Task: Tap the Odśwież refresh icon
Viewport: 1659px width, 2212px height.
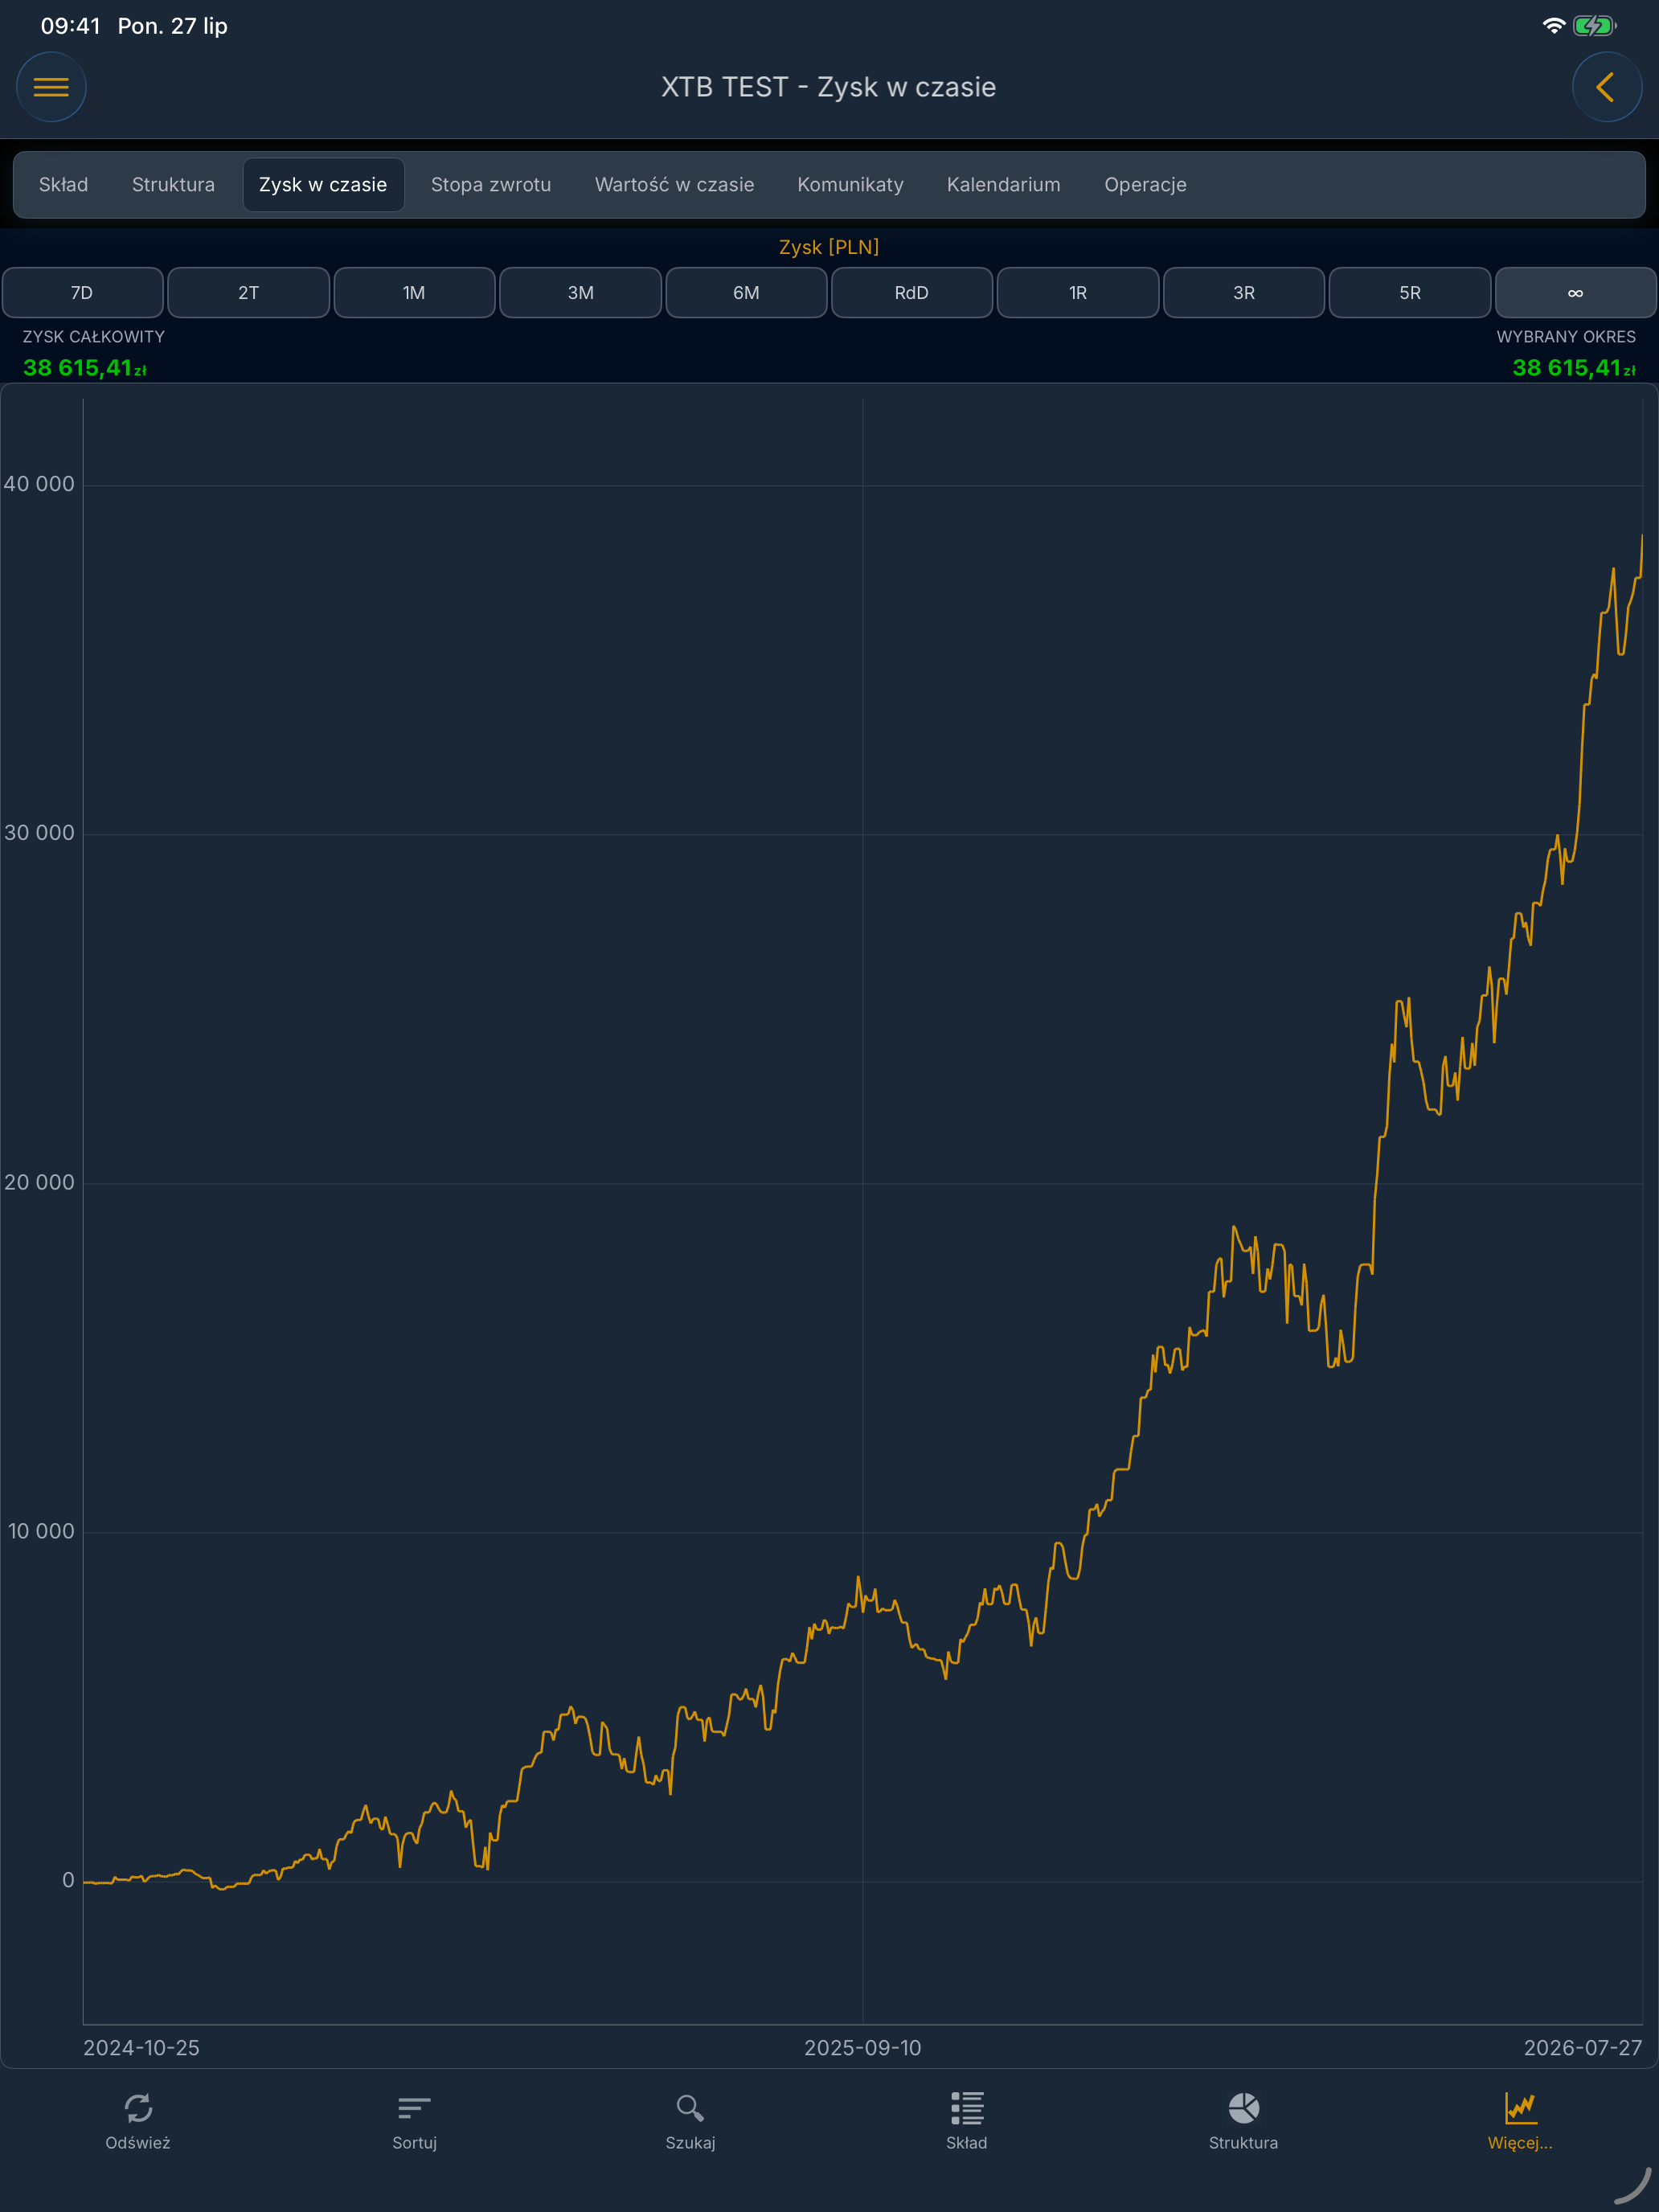Action: coord(138,2108)
